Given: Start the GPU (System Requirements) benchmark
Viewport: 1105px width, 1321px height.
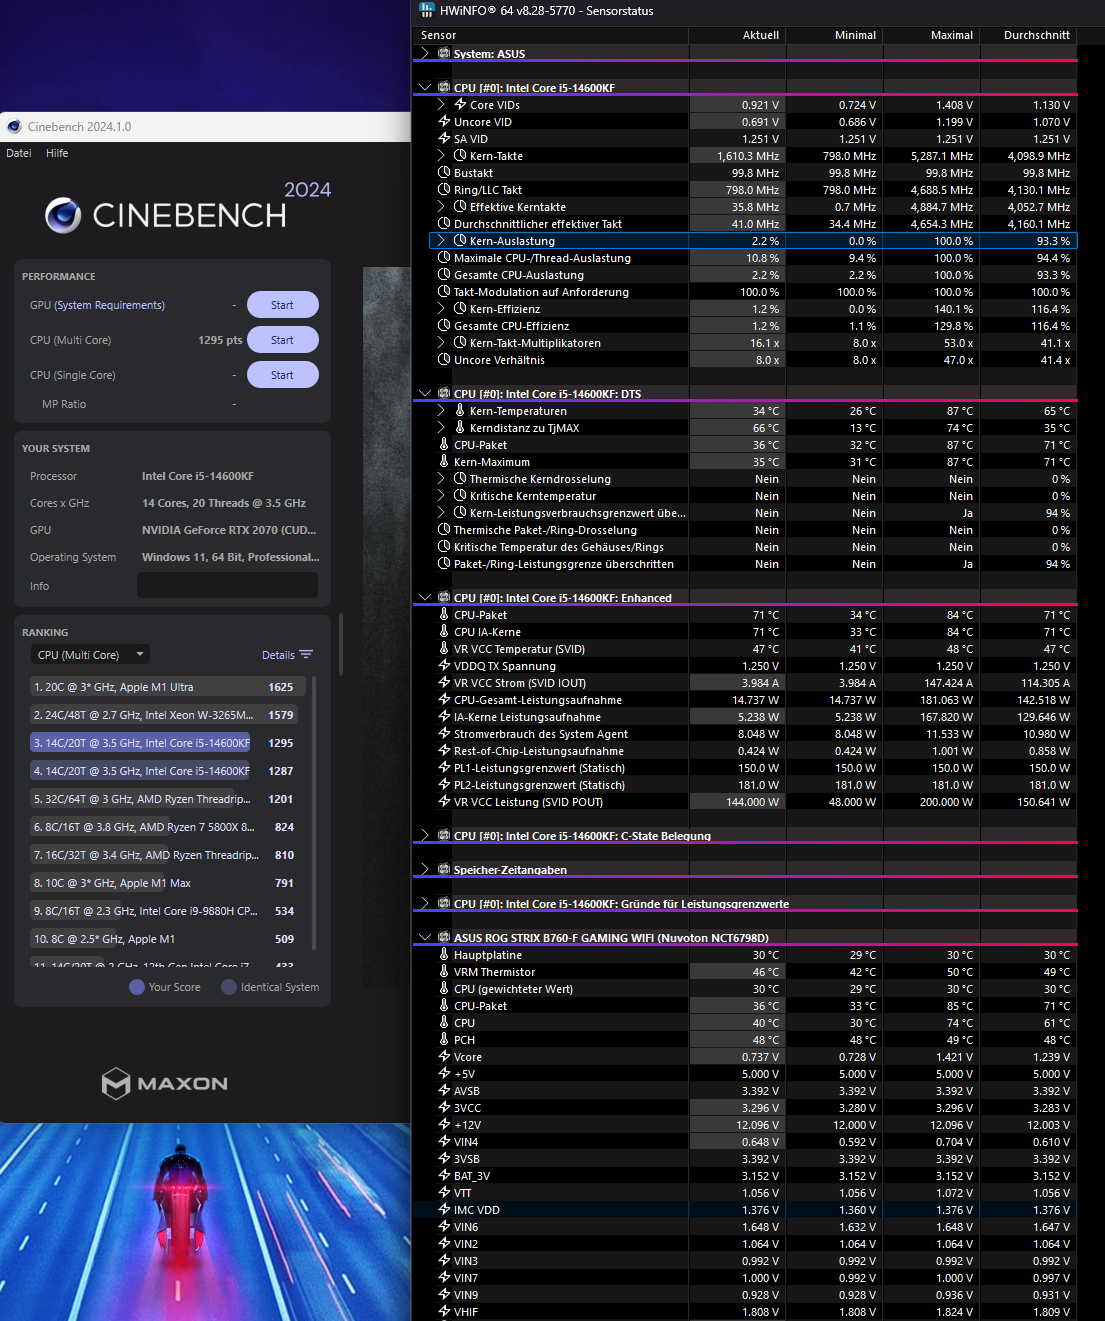Looking at the screenshot, I should (282, 305).
